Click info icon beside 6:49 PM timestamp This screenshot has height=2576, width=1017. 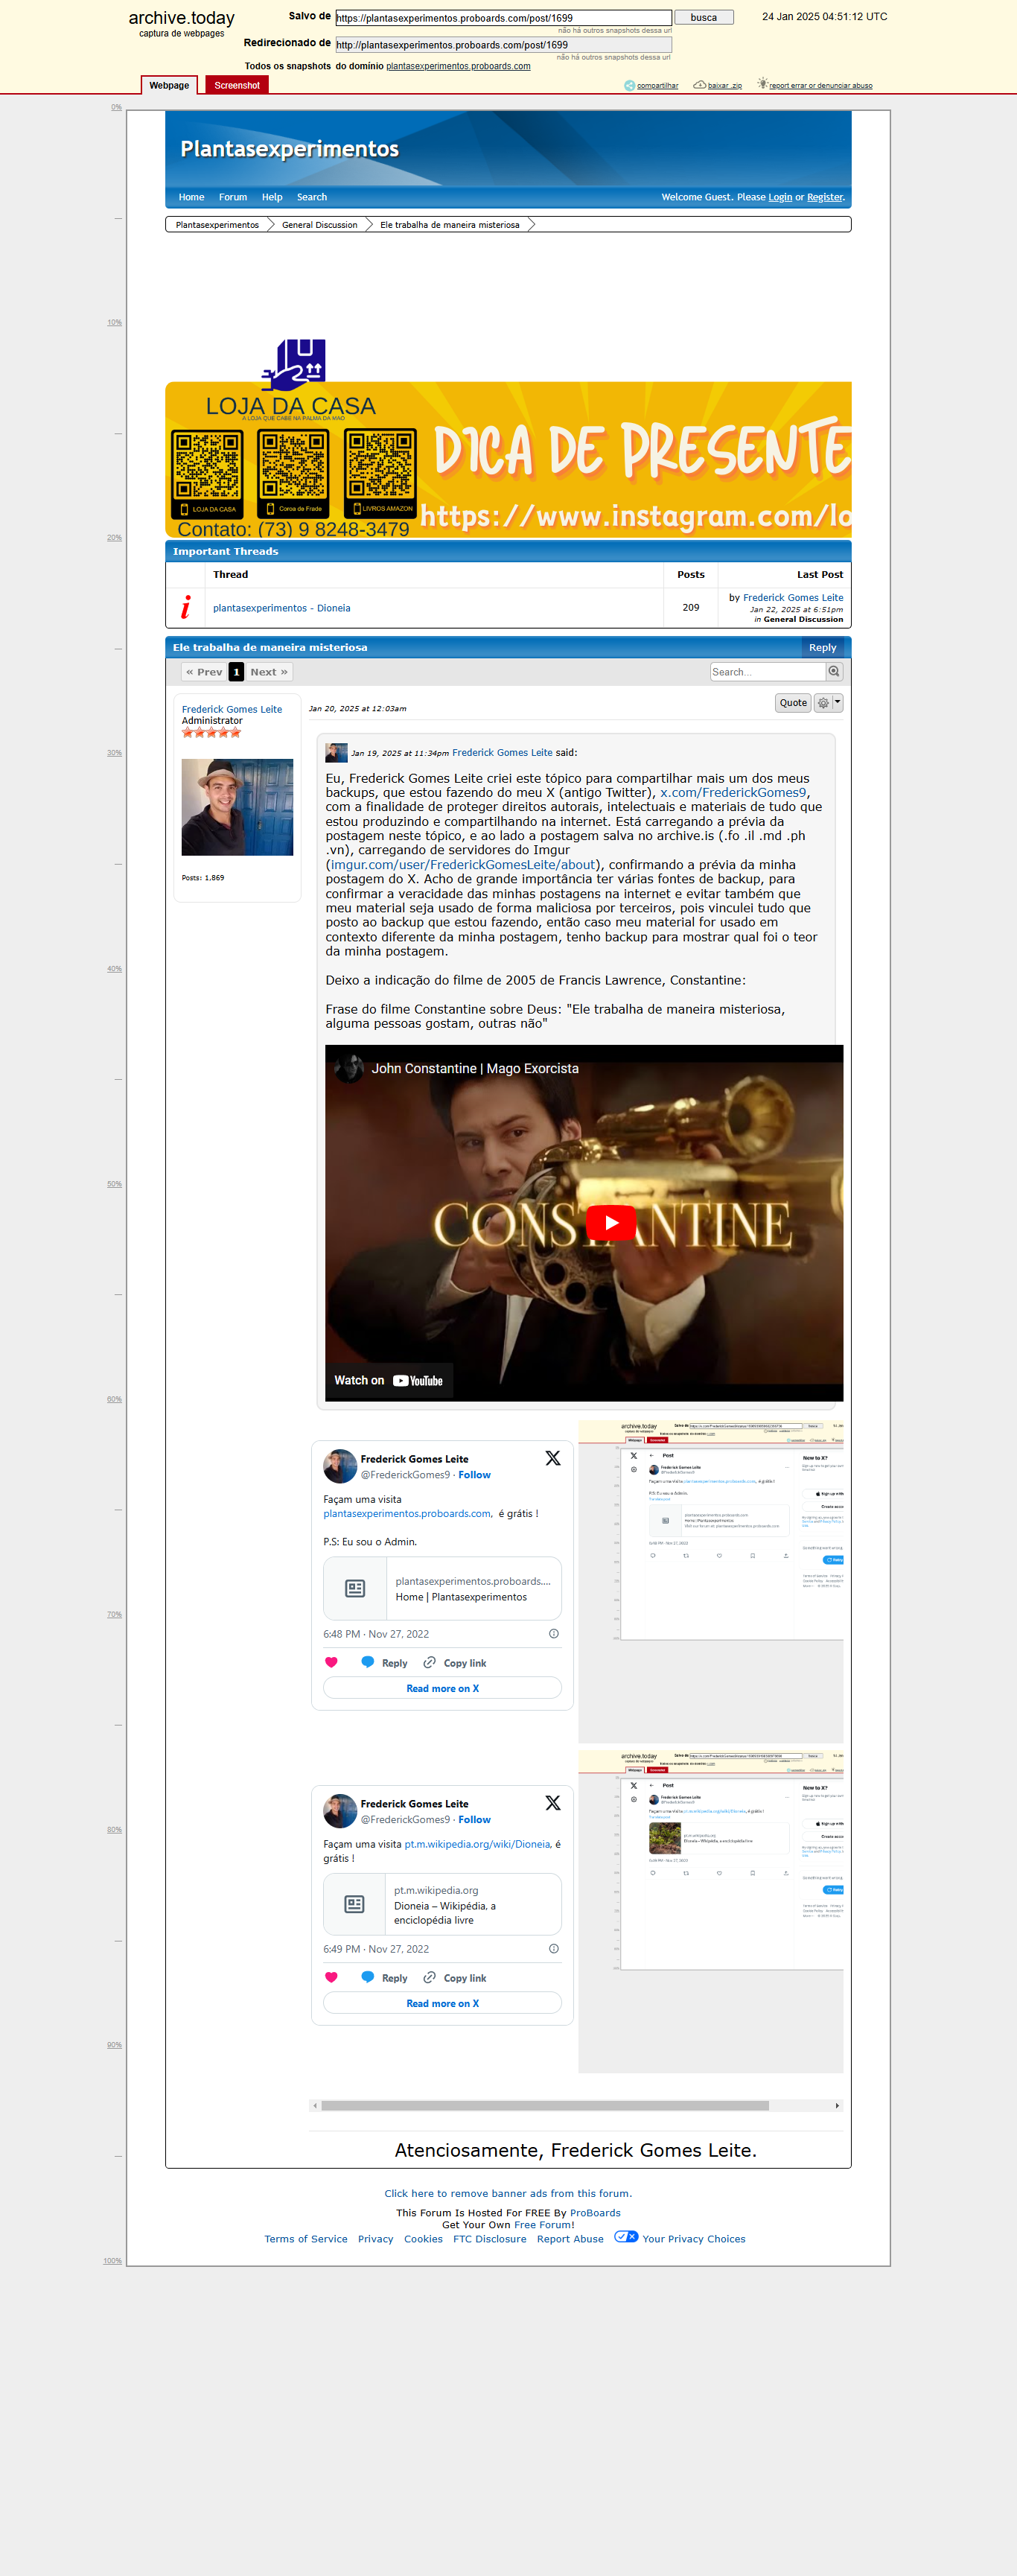pos(554,1948)
